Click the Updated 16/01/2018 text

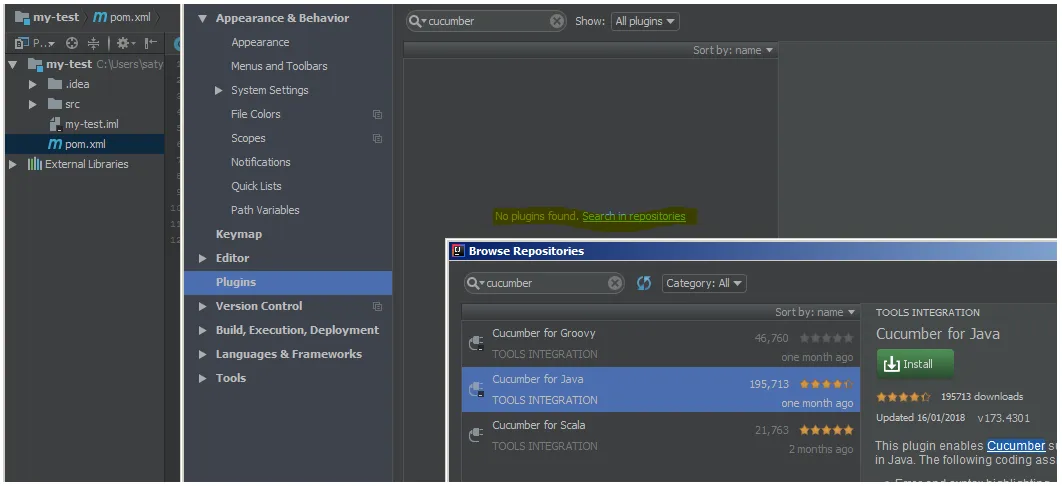click(x=920, y=418)
